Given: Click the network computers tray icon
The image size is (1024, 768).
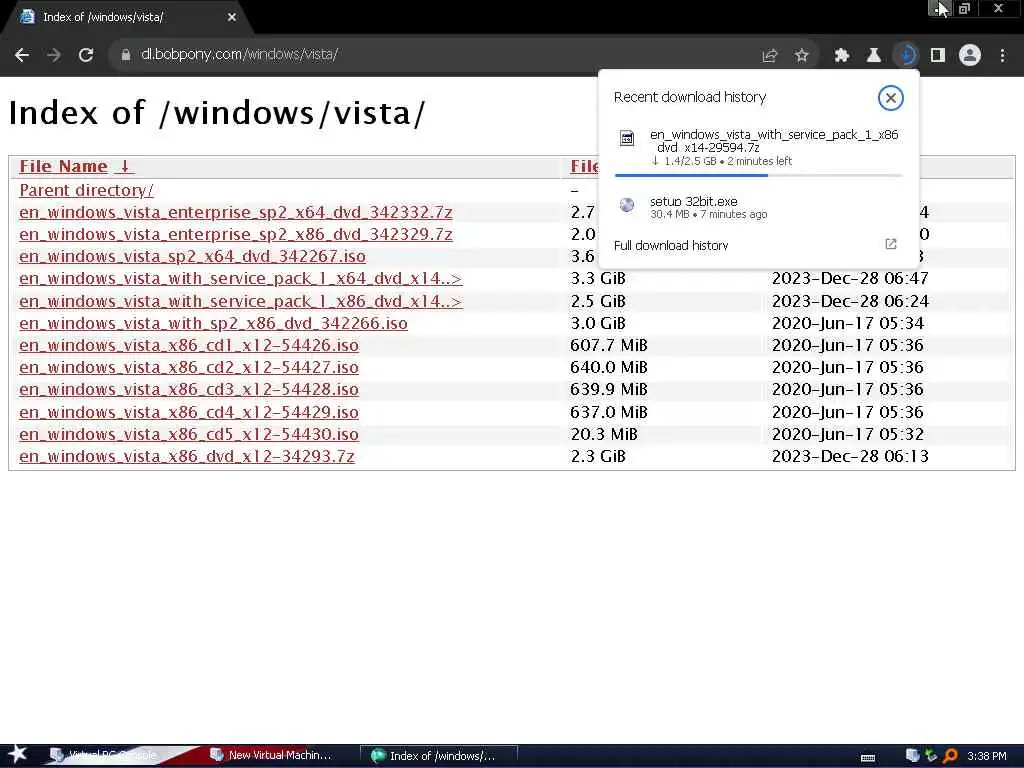Looking at the screenshot, I should coord(913,756).
